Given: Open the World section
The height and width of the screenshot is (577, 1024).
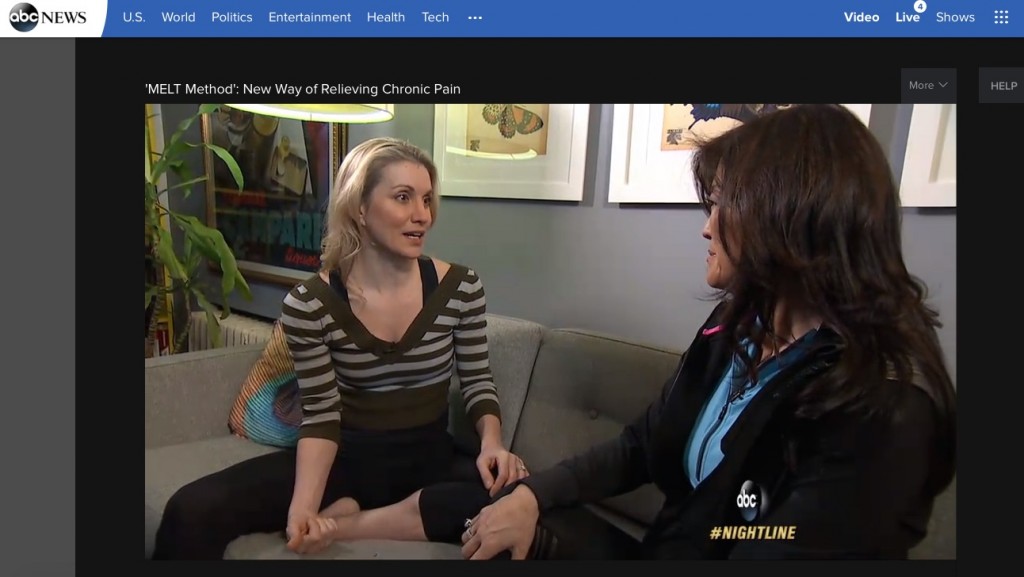Looking at the screenshot, I should 178,17.
